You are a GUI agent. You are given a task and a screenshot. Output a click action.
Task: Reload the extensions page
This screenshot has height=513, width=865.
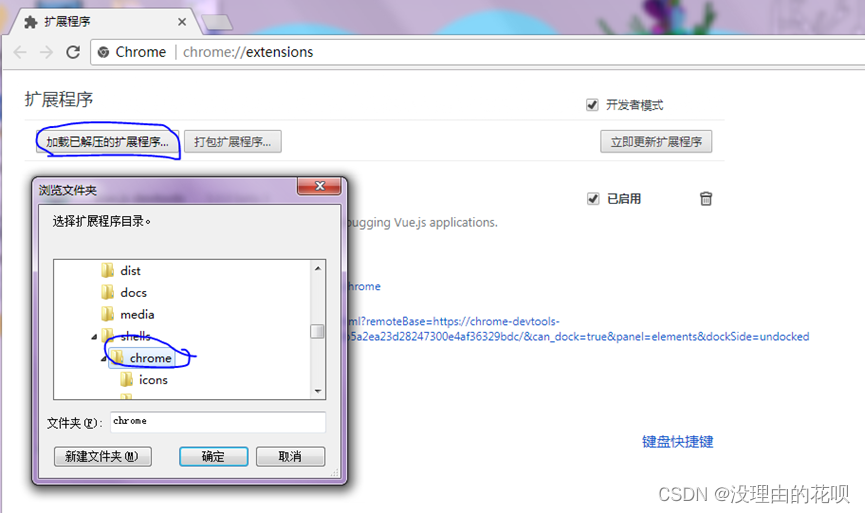tap(73, 52)
